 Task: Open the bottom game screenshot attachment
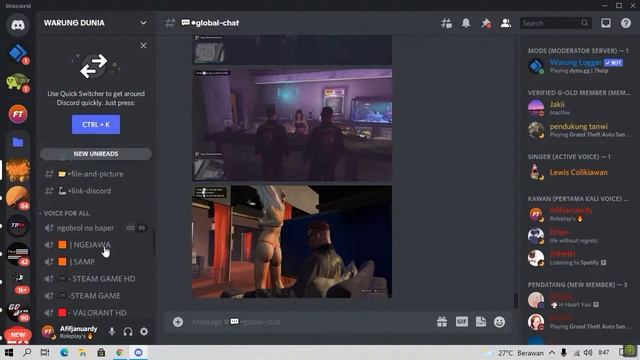(292, 242)
